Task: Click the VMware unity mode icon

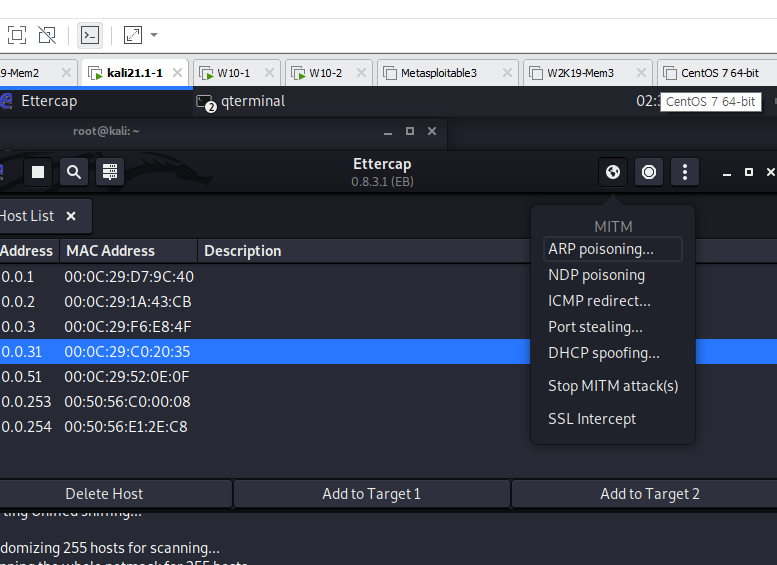Action: coord(47,35)
